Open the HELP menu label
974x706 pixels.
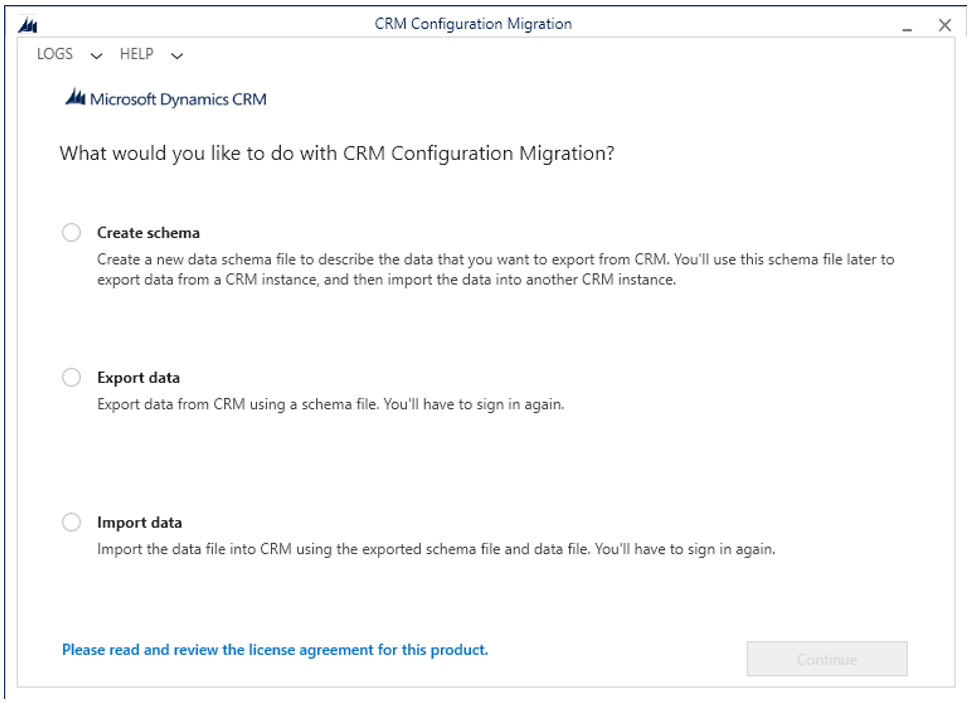point(137,54)
